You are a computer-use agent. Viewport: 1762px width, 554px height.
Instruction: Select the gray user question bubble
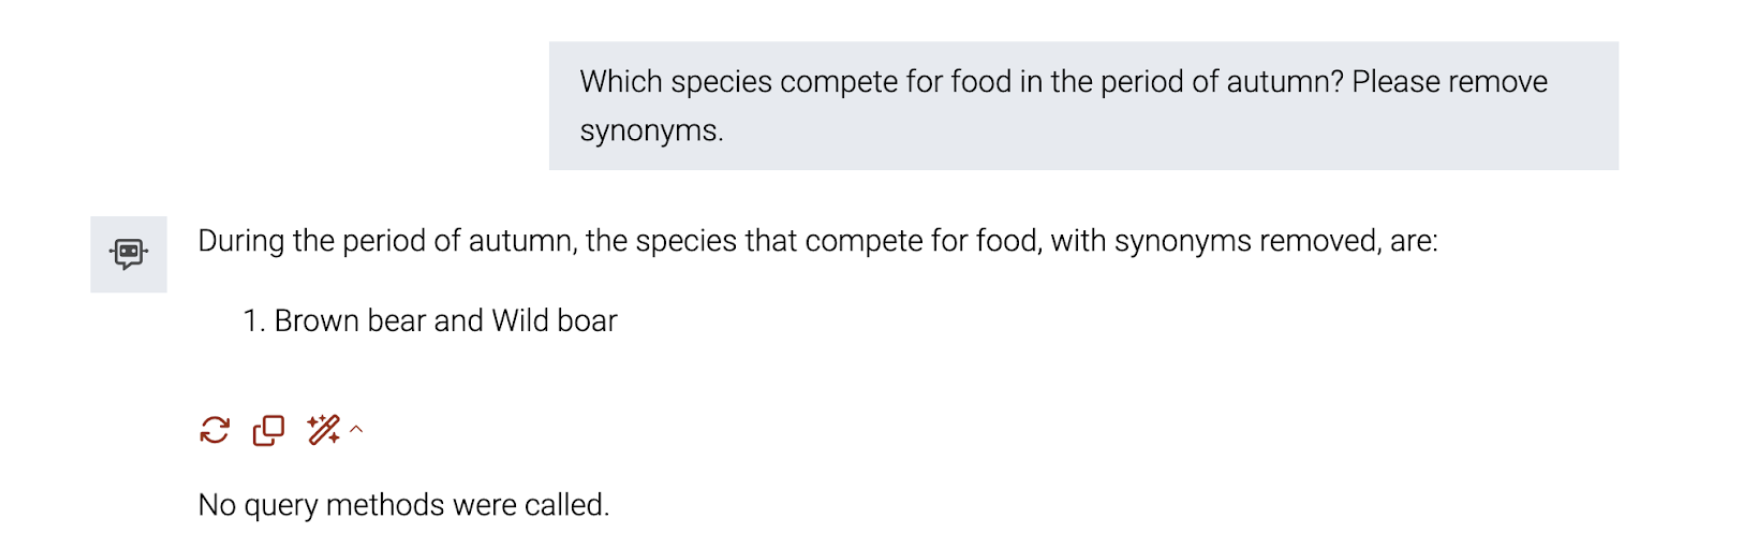(x=1083, y=106)
